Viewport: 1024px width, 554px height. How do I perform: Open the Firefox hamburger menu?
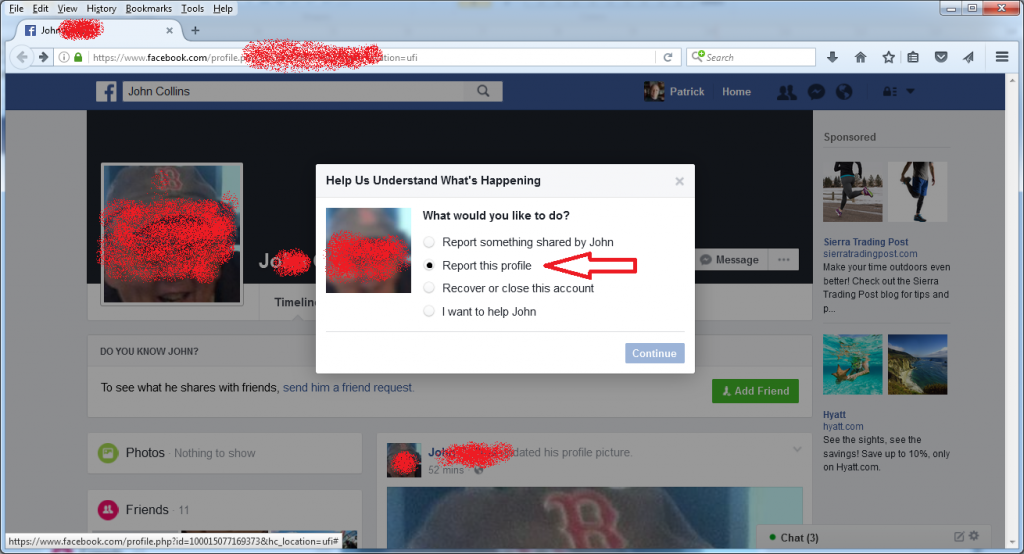(1002, 57)
